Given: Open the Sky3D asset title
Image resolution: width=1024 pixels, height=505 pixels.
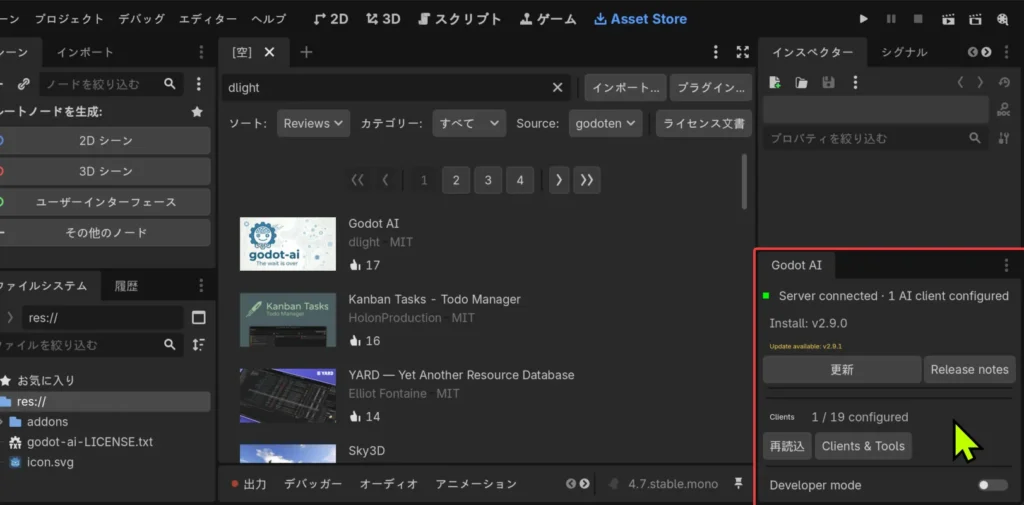Looking at the screenshot, I should pos(366,451).
